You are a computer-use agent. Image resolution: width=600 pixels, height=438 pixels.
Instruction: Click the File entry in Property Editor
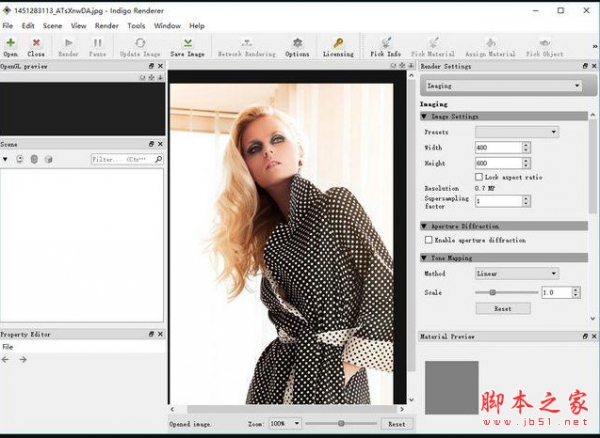[8, 347]
